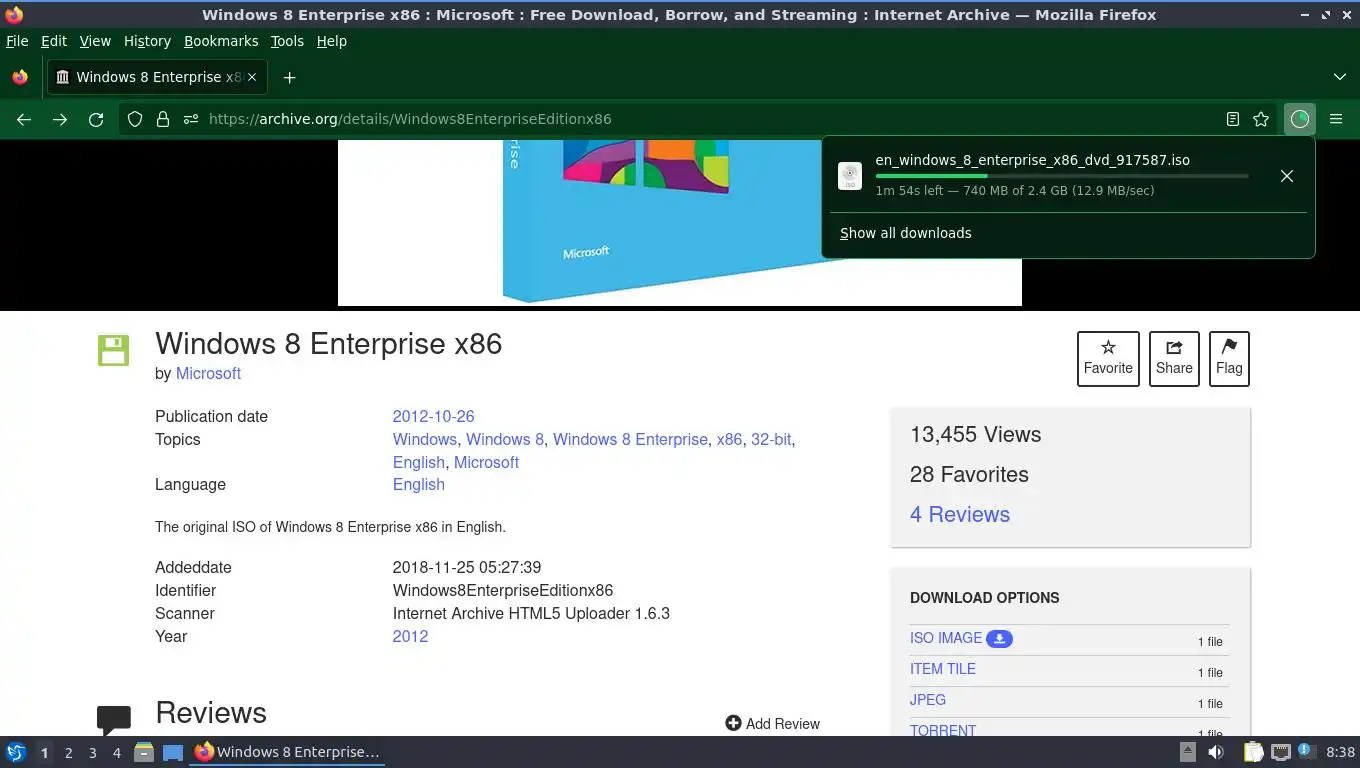Screen dimensions: 1360x768
Task: Open the volume control tray icon
Action: pos(1216,752)
